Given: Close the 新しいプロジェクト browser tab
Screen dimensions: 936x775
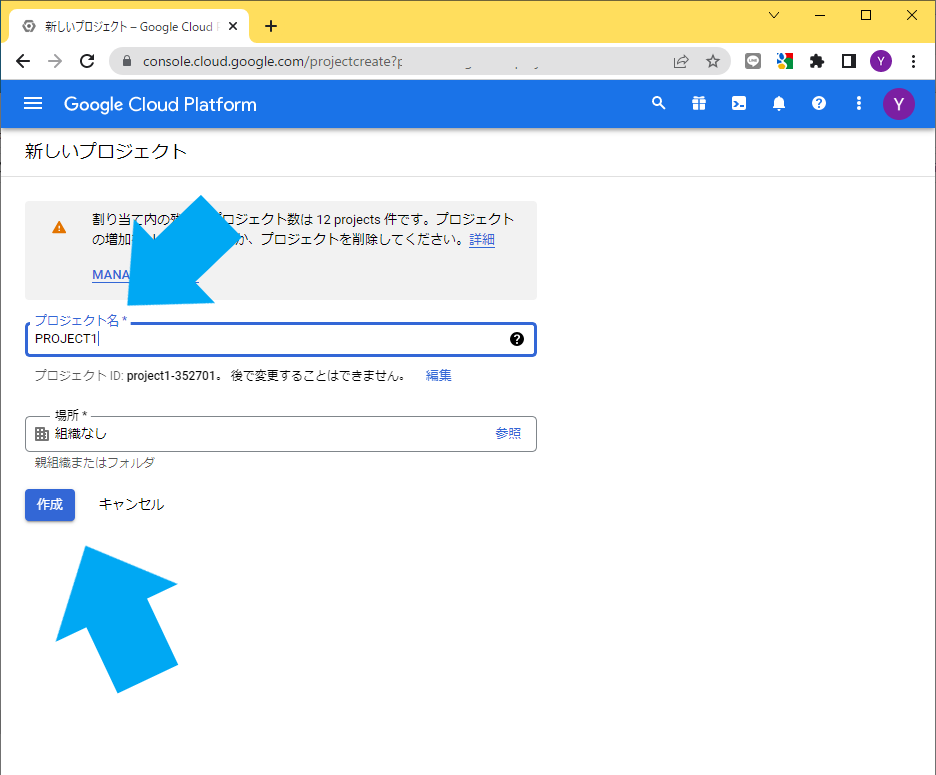Looking at the screenshot, I should click(233, 26).
